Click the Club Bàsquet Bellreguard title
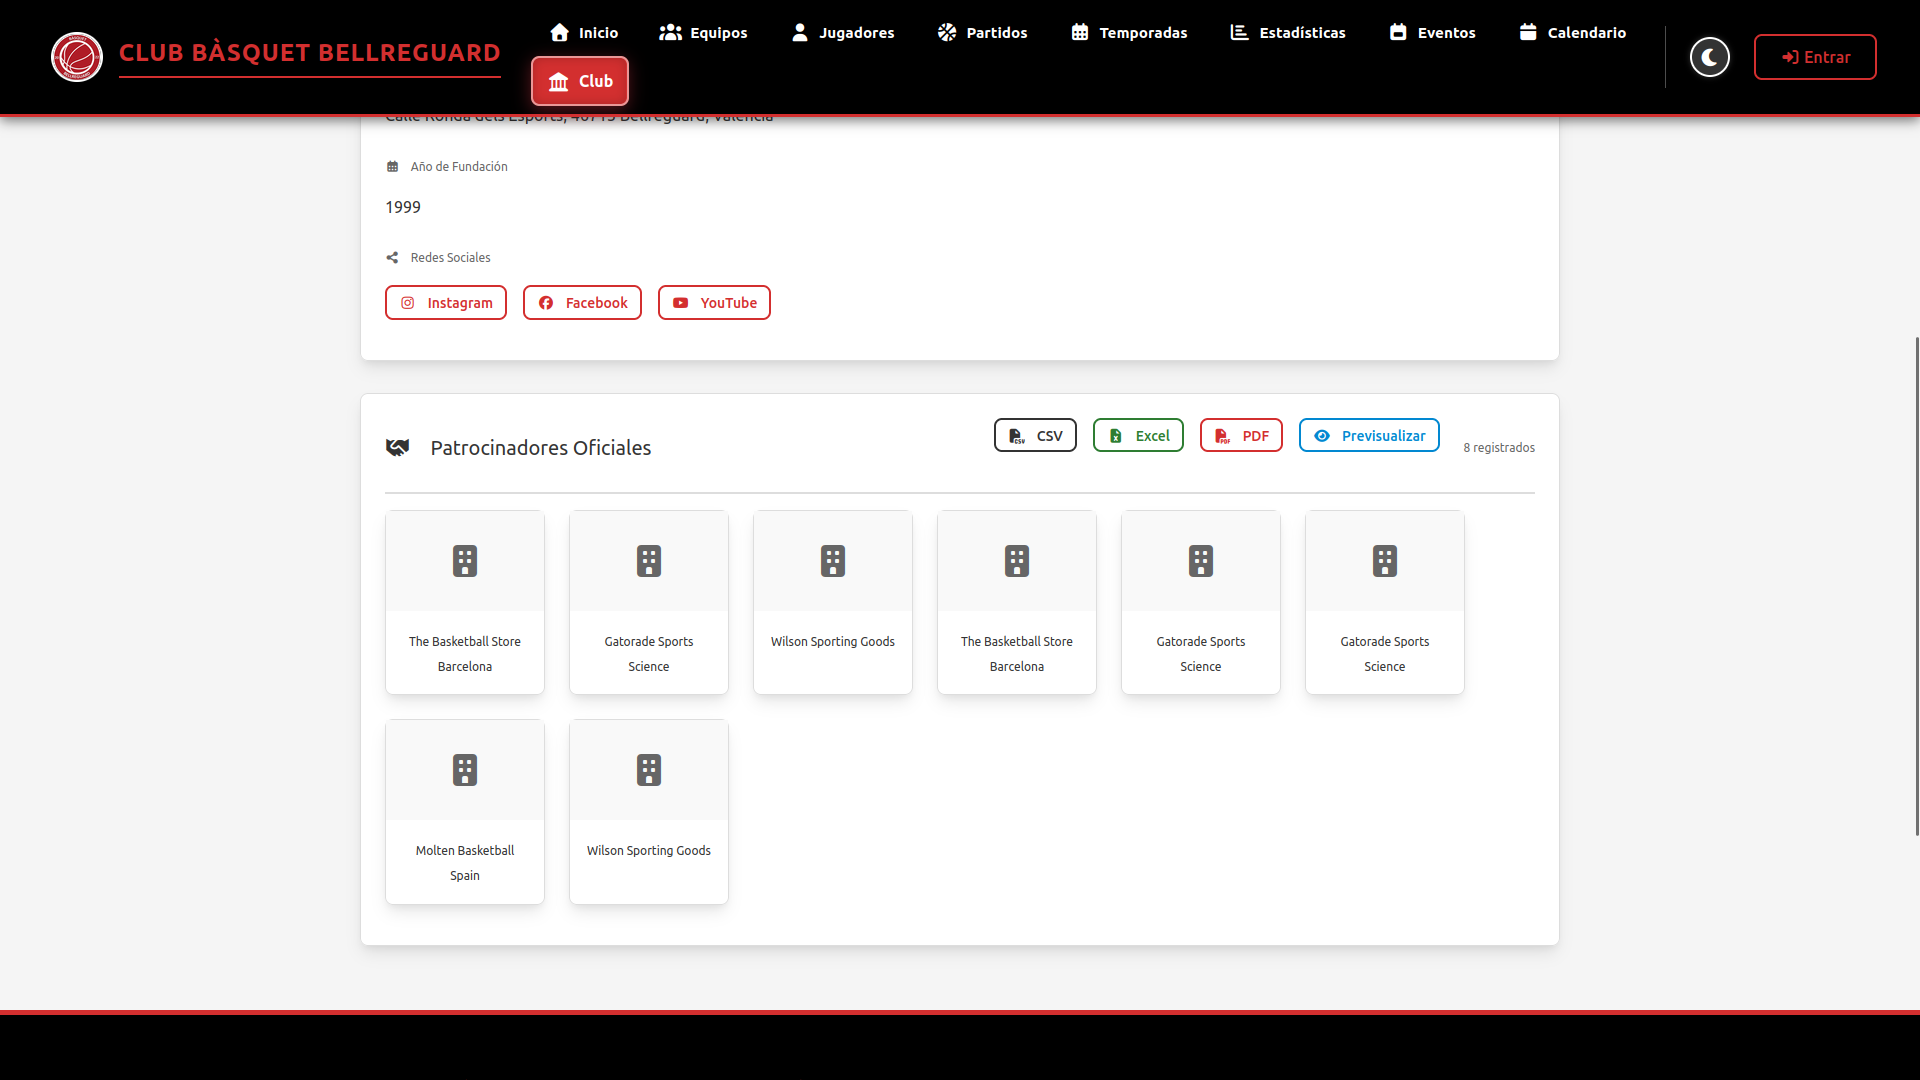1920x1080 pixels. [x=310, y=53]
